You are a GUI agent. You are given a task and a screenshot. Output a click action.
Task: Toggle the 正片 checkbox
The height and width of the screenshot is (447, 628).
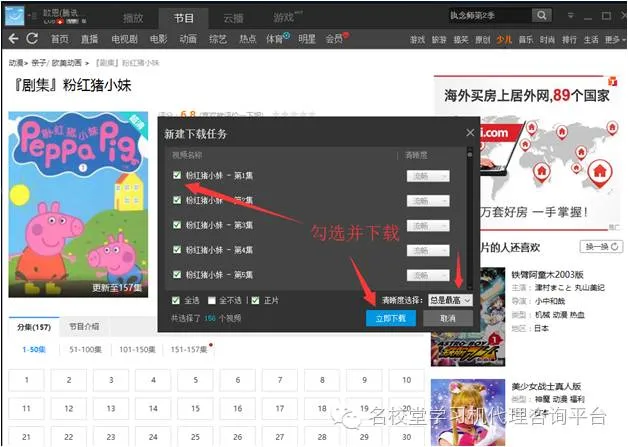pos(255,300)
